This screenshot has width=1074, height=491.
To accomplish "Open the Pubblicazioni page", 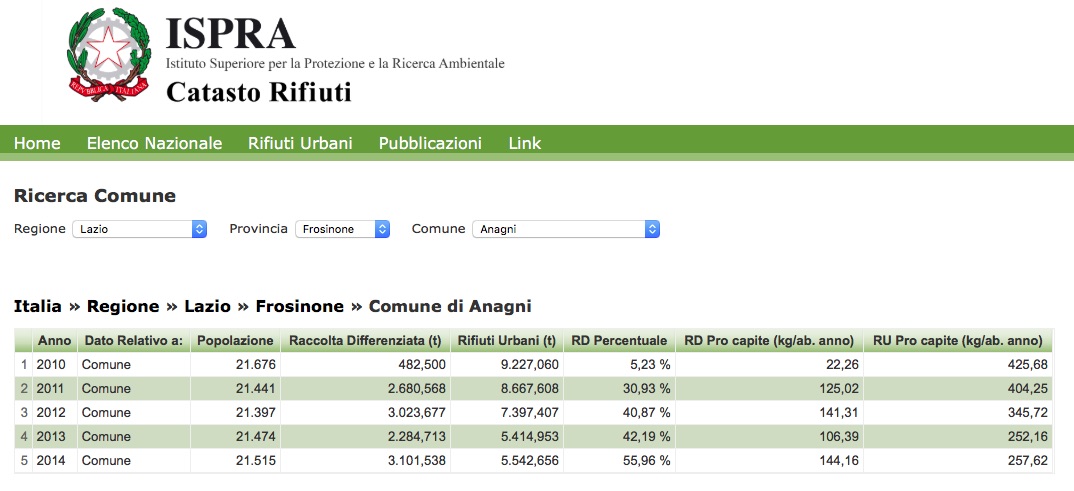I will point(430,143).
